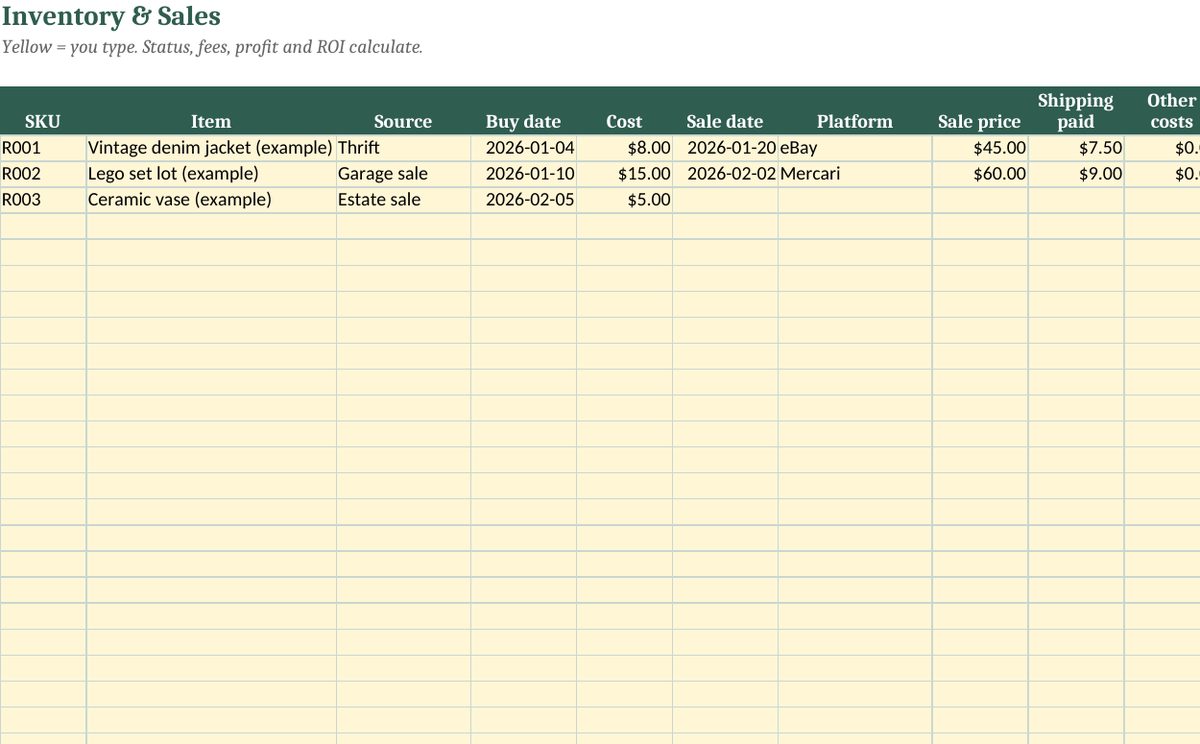
Task: Select the Vintage denim jacket item cell
Action: point(211,148)
